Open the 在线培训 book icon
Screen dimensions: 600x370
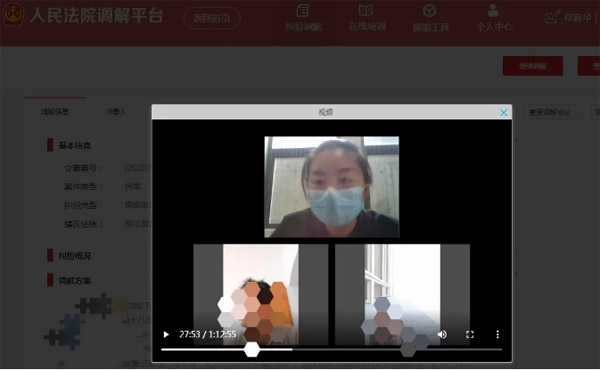366,10
